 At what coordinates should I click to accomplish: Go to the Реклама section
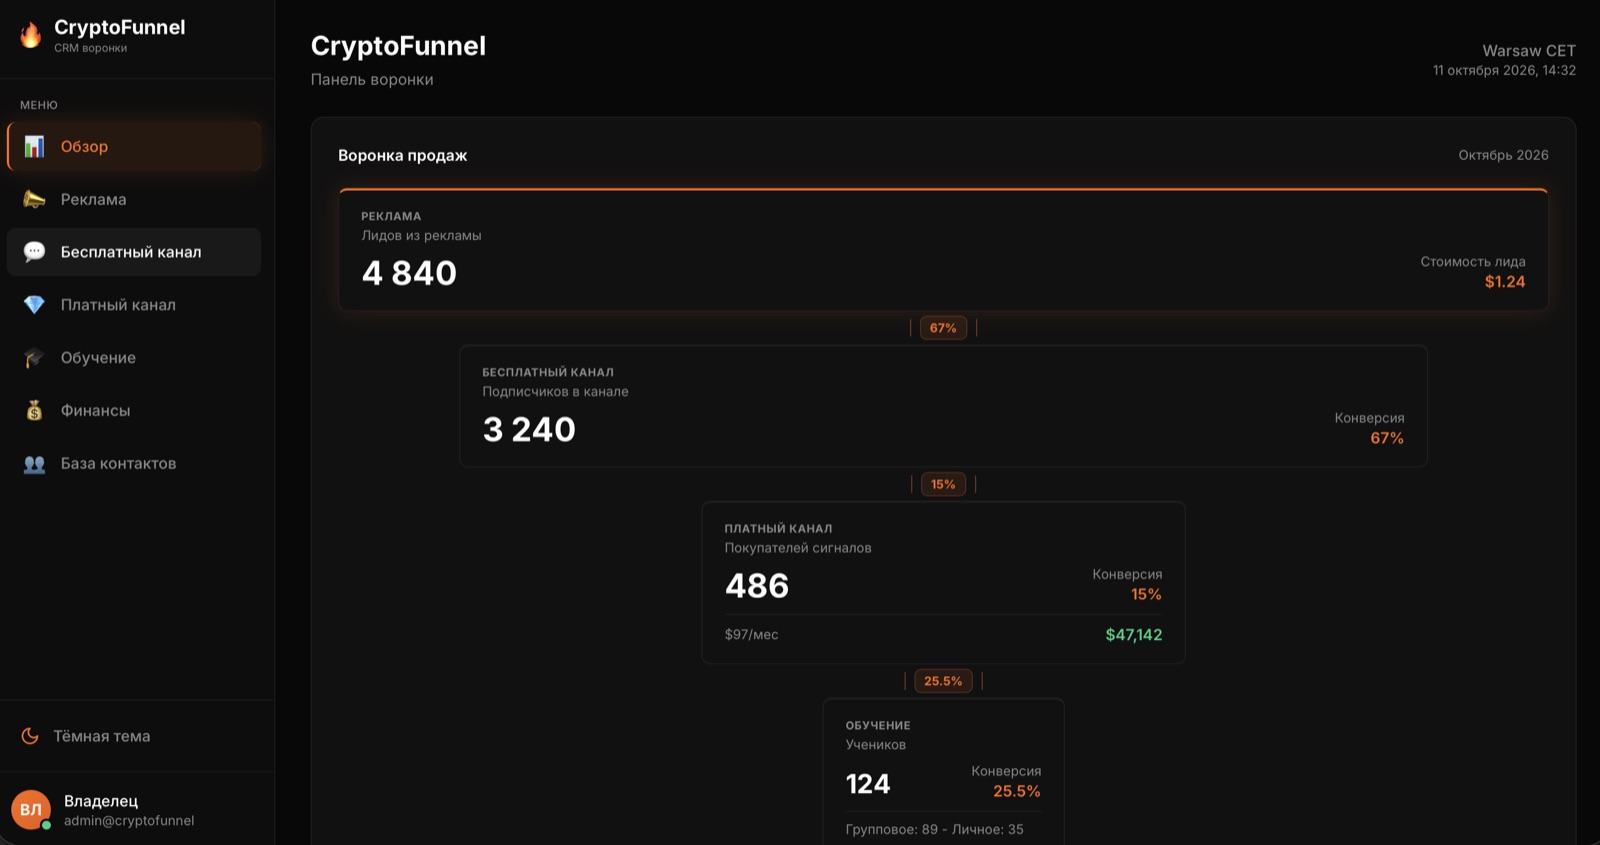click(134, 199)
